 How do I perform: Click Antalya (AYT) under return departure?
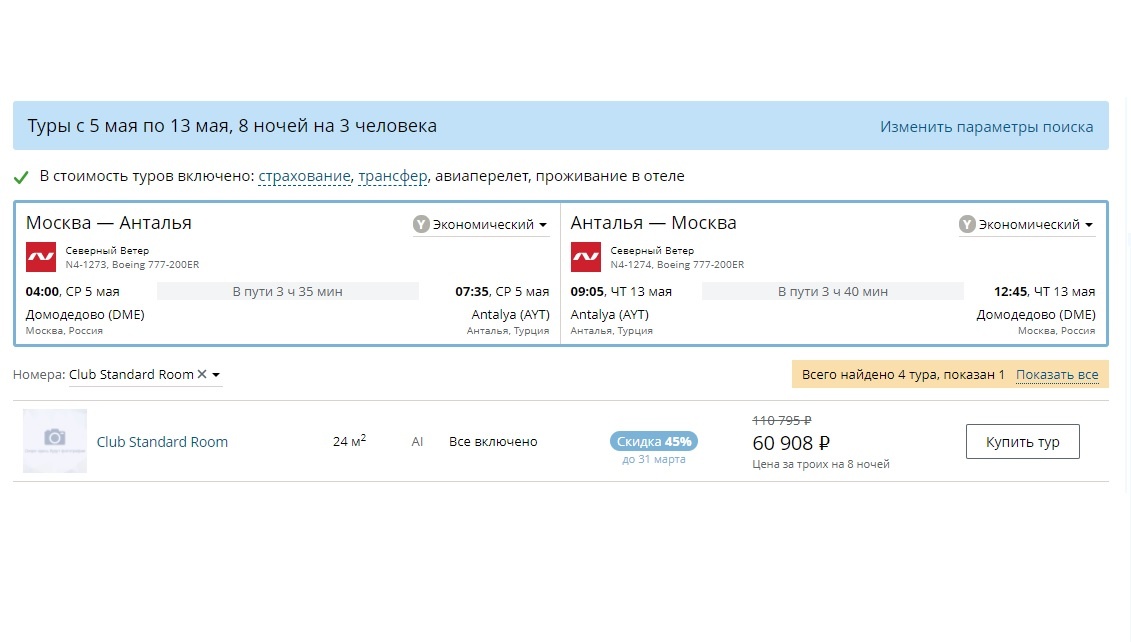(x=609, y=315)
